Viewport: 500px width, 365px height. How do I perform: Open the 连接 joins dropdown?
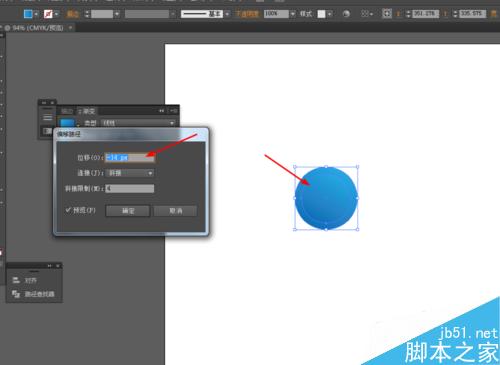130,173
